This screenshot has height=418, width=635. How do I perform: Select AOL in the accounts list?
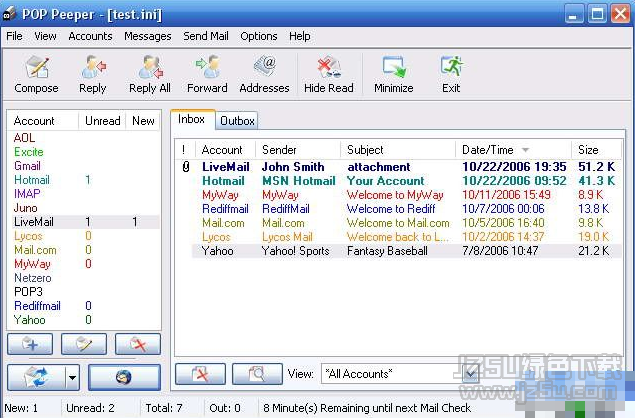[x=24, y=138]
